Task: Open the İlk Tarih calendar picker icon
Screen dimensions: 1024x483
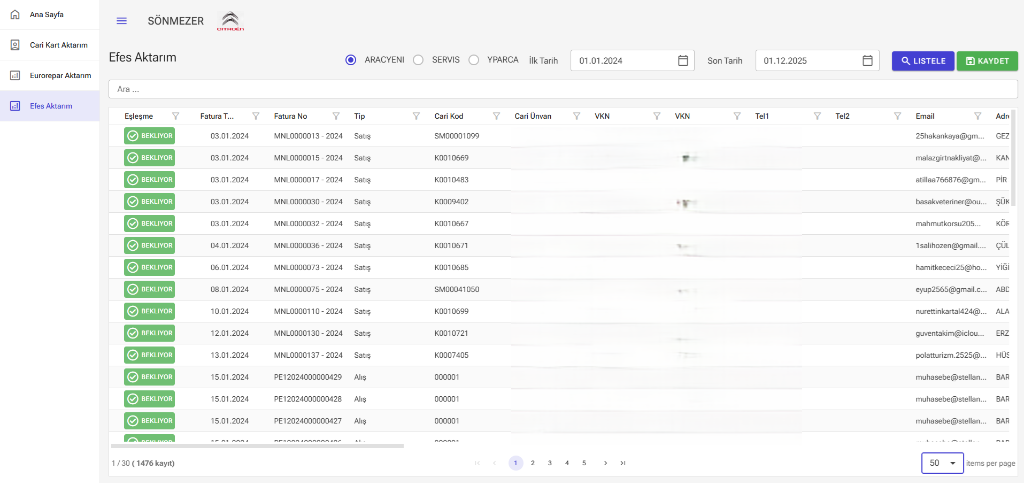Action: (x=683, y=60)
